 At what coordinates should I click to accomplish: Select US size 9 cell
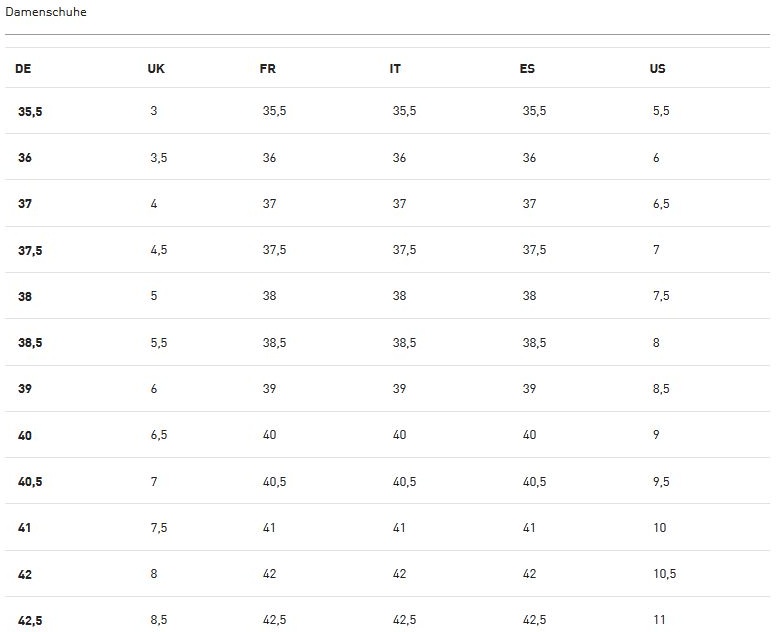click(656, 435)
